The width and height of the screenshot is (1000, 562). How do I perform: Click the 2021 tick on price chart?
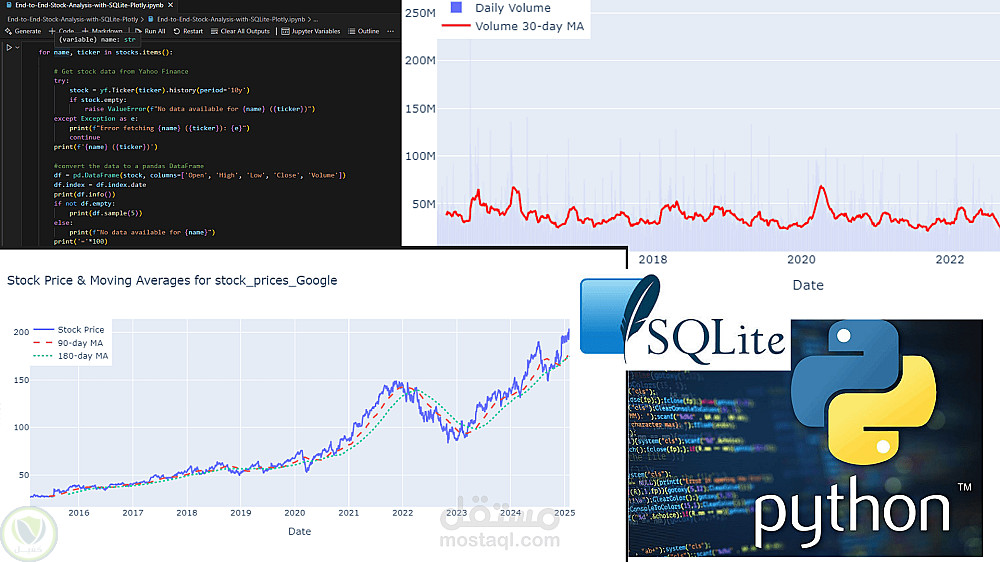(349, 513)
